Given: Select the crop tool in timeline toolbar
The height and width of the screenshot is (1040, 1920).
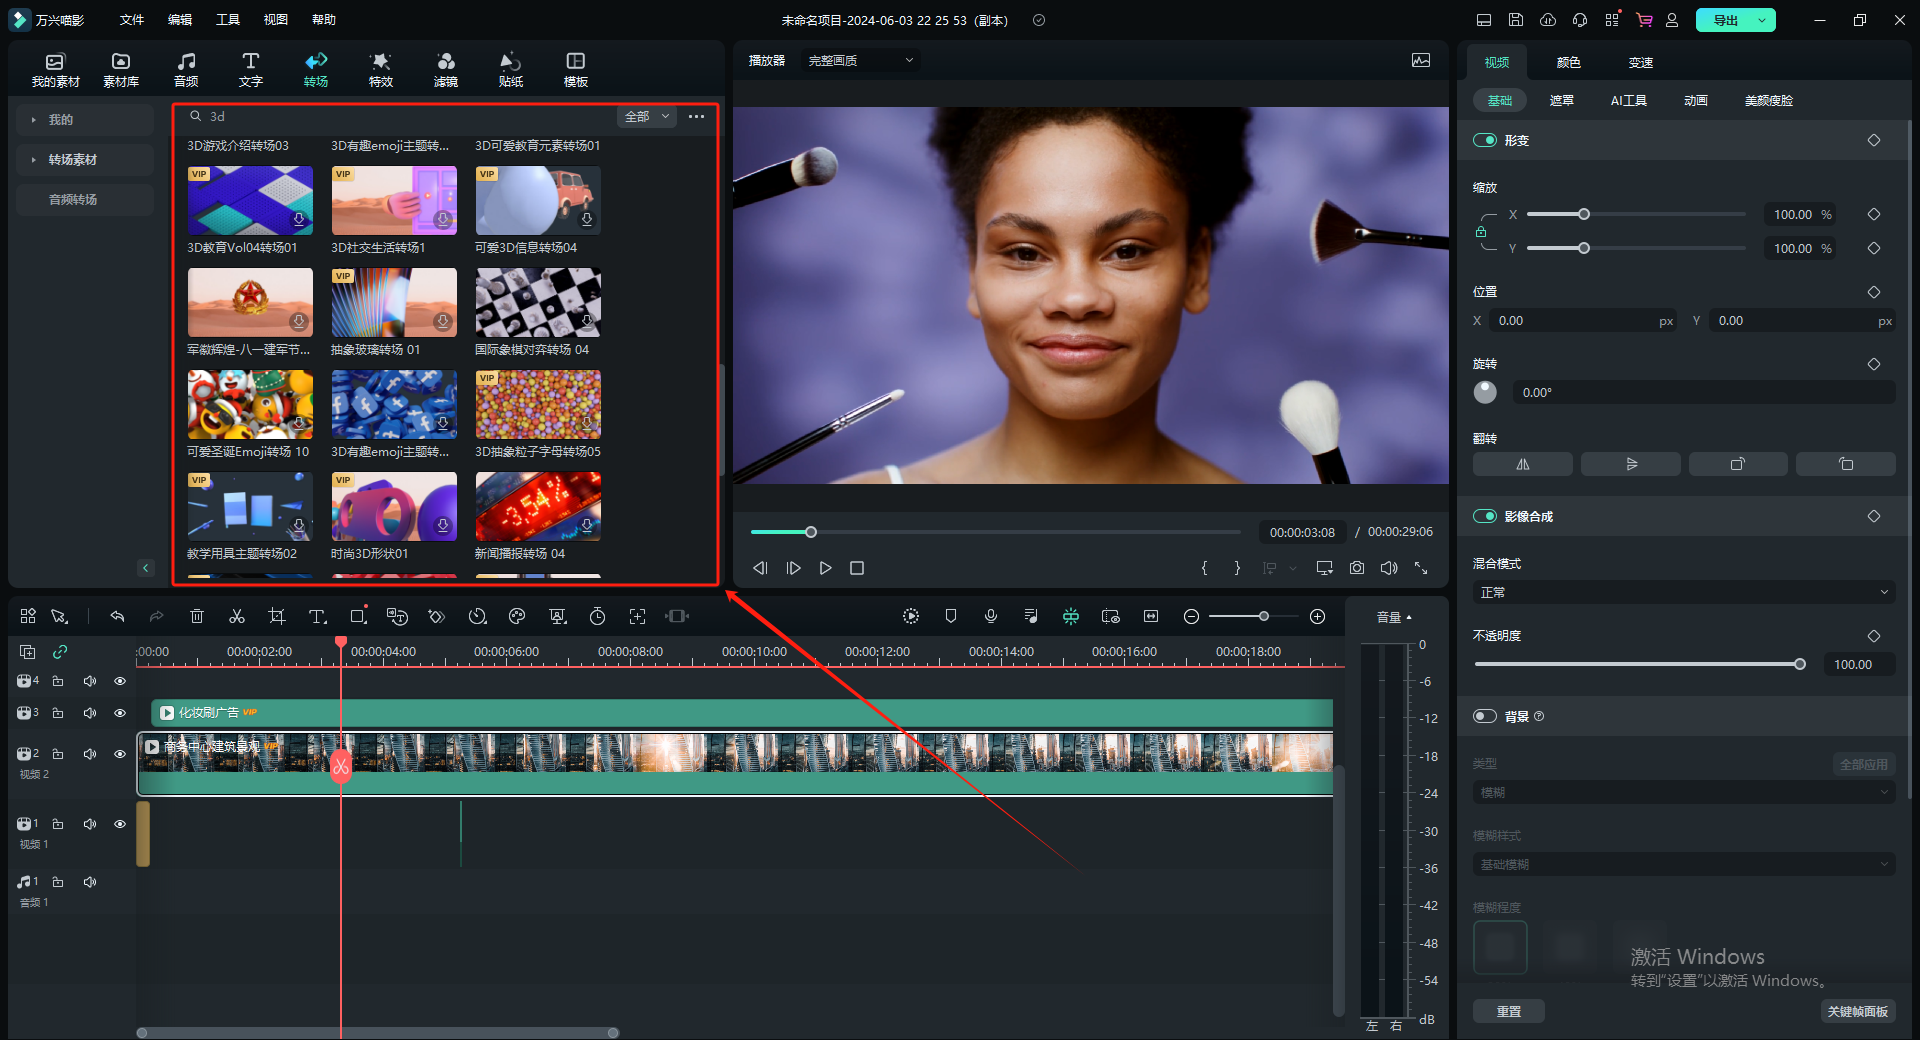Looking at the screenshot, I should (277, 617).
